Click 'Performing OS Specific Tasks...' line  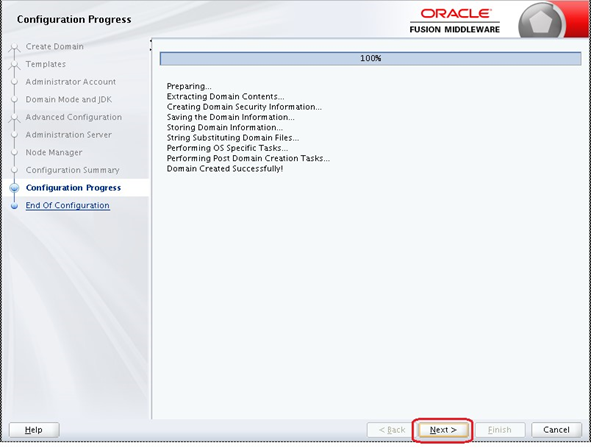(x=227, y=148)
